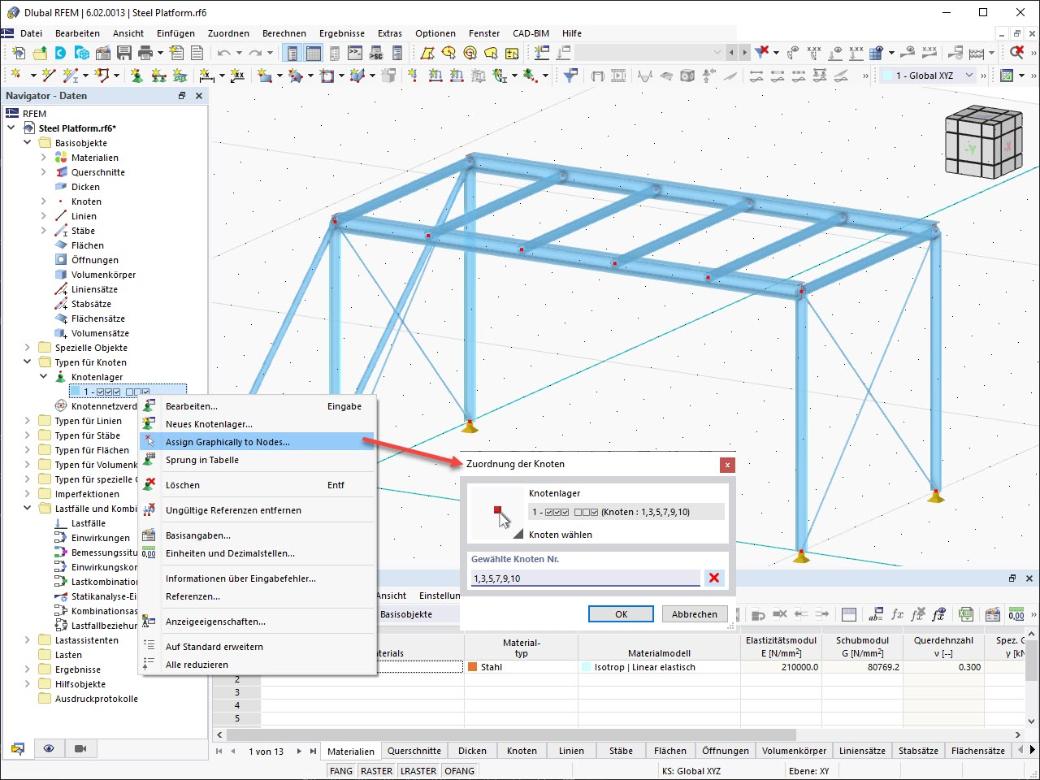Click the Navigator Display eye tab icon

(x=48, y=748)
